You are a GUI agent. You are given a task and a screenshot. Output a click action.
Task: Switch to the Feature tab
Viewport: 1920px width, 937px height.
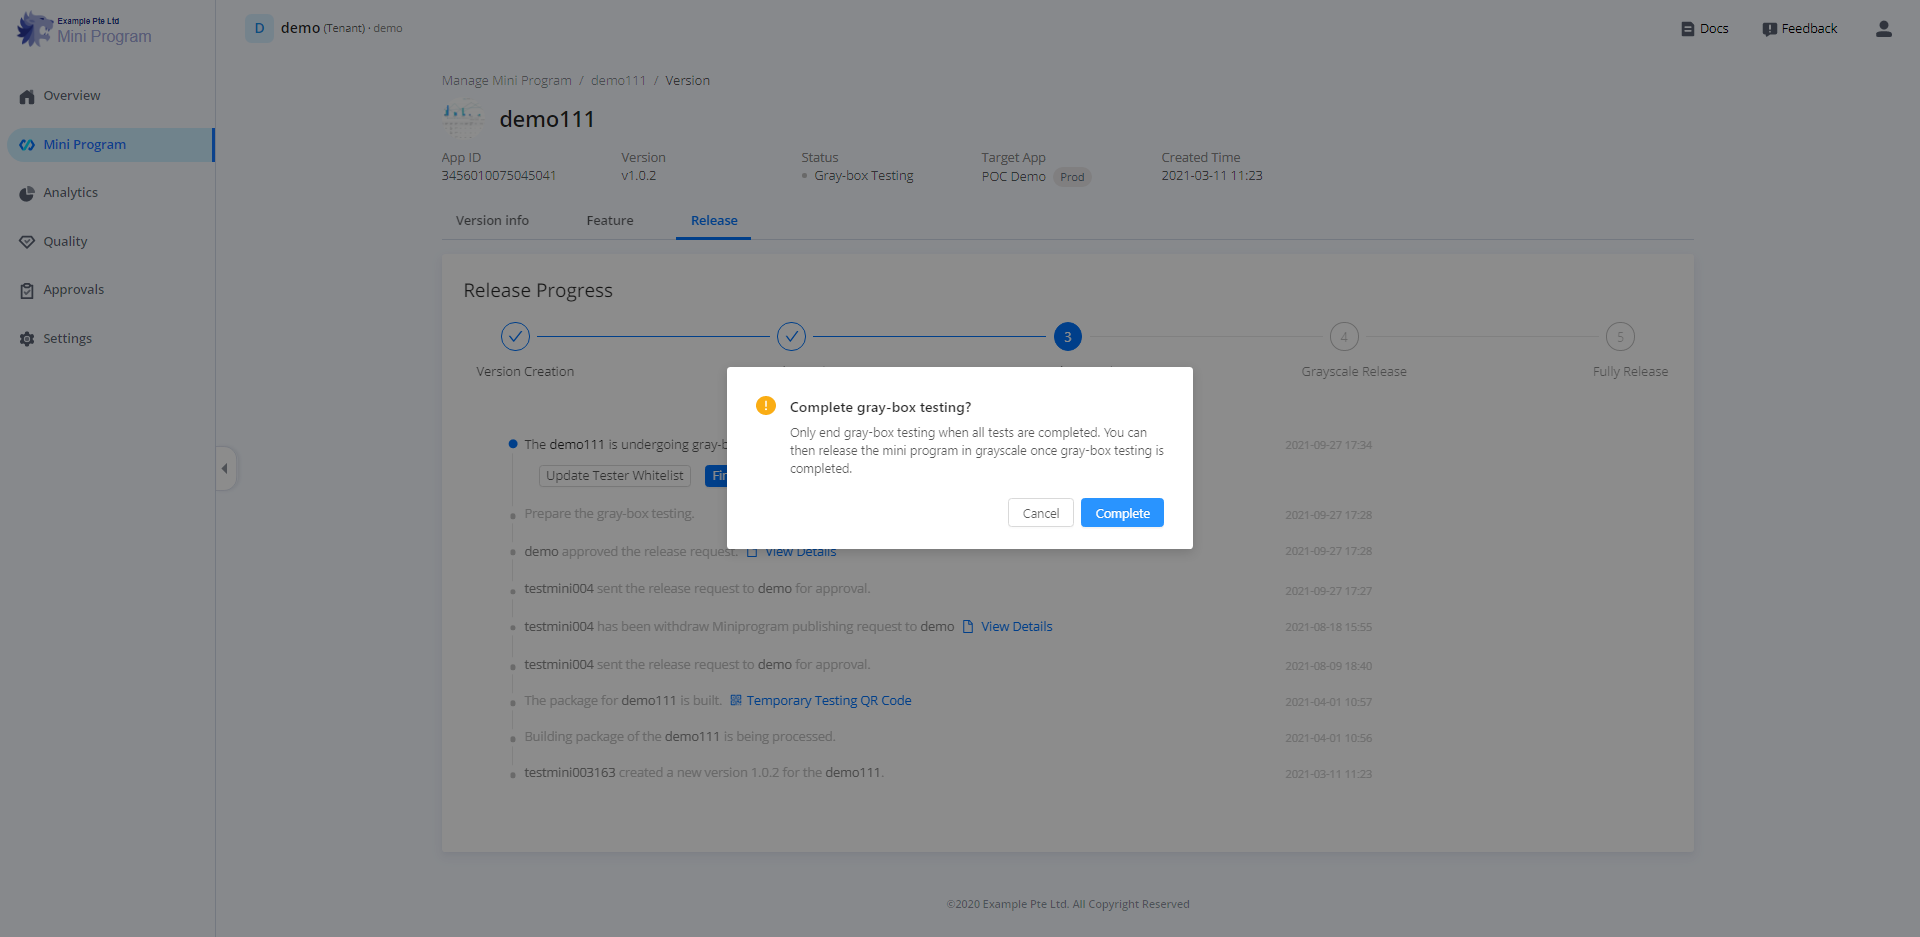(609, 221)
